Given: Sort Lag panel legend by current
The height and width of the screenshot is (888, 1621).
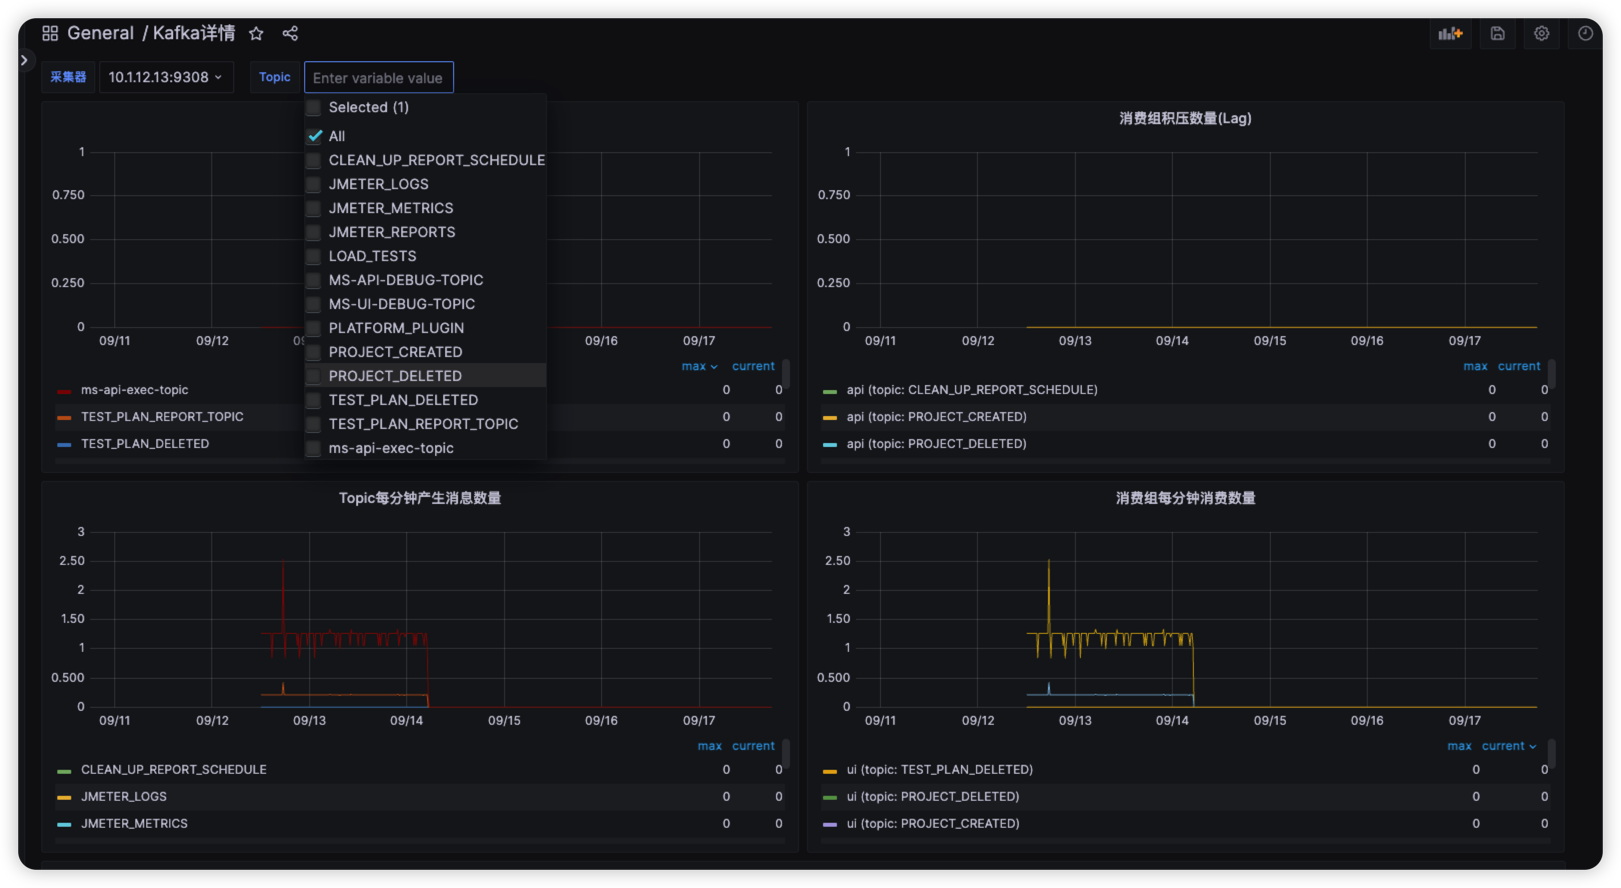Looking at the screenshot, I should point(1519,366).
